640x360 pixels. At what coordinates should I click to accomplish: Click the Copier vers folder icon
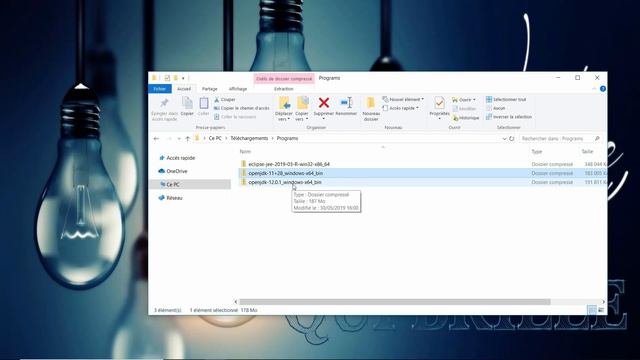coord(302,103)
